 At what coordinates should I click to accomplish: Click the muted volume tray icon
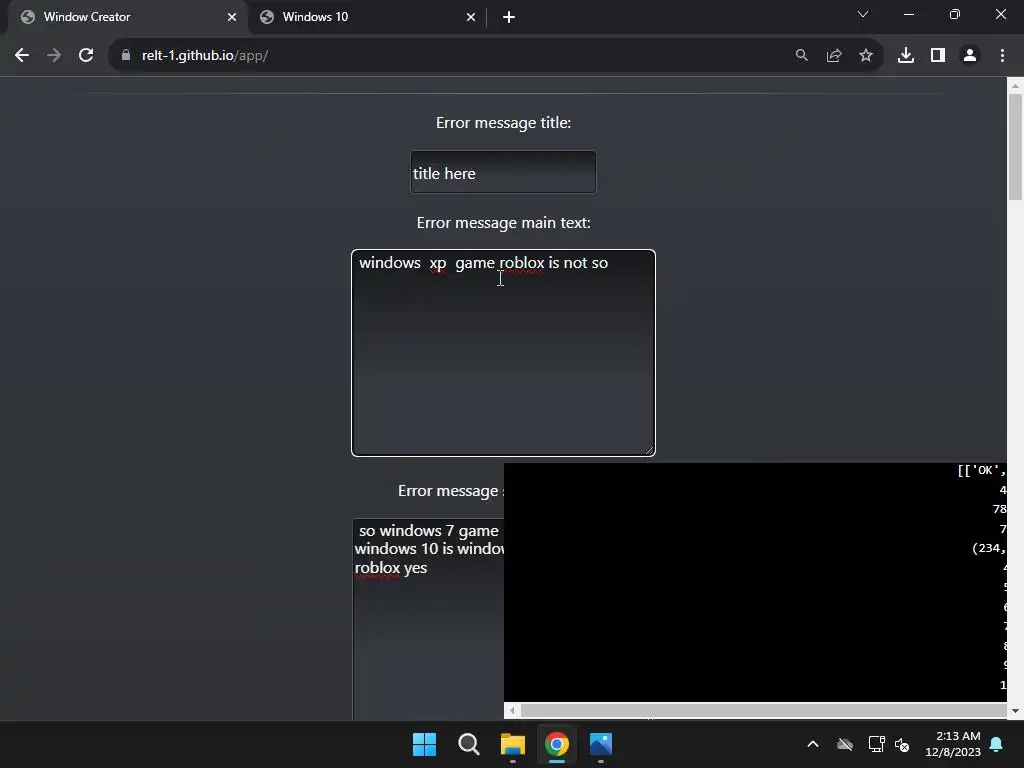pyautogui.click(x=902, y=744)
